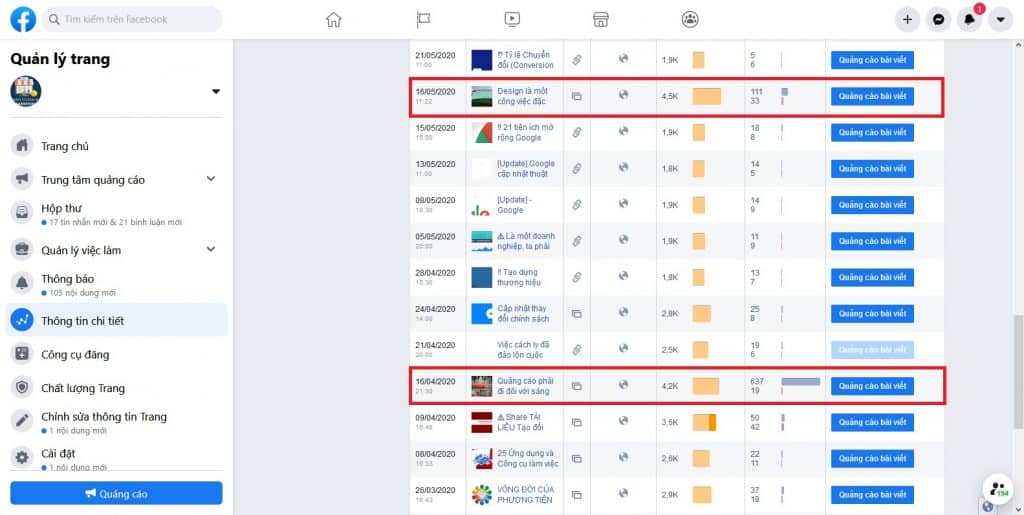Select Thông tin chi tiết

point(116,320)
